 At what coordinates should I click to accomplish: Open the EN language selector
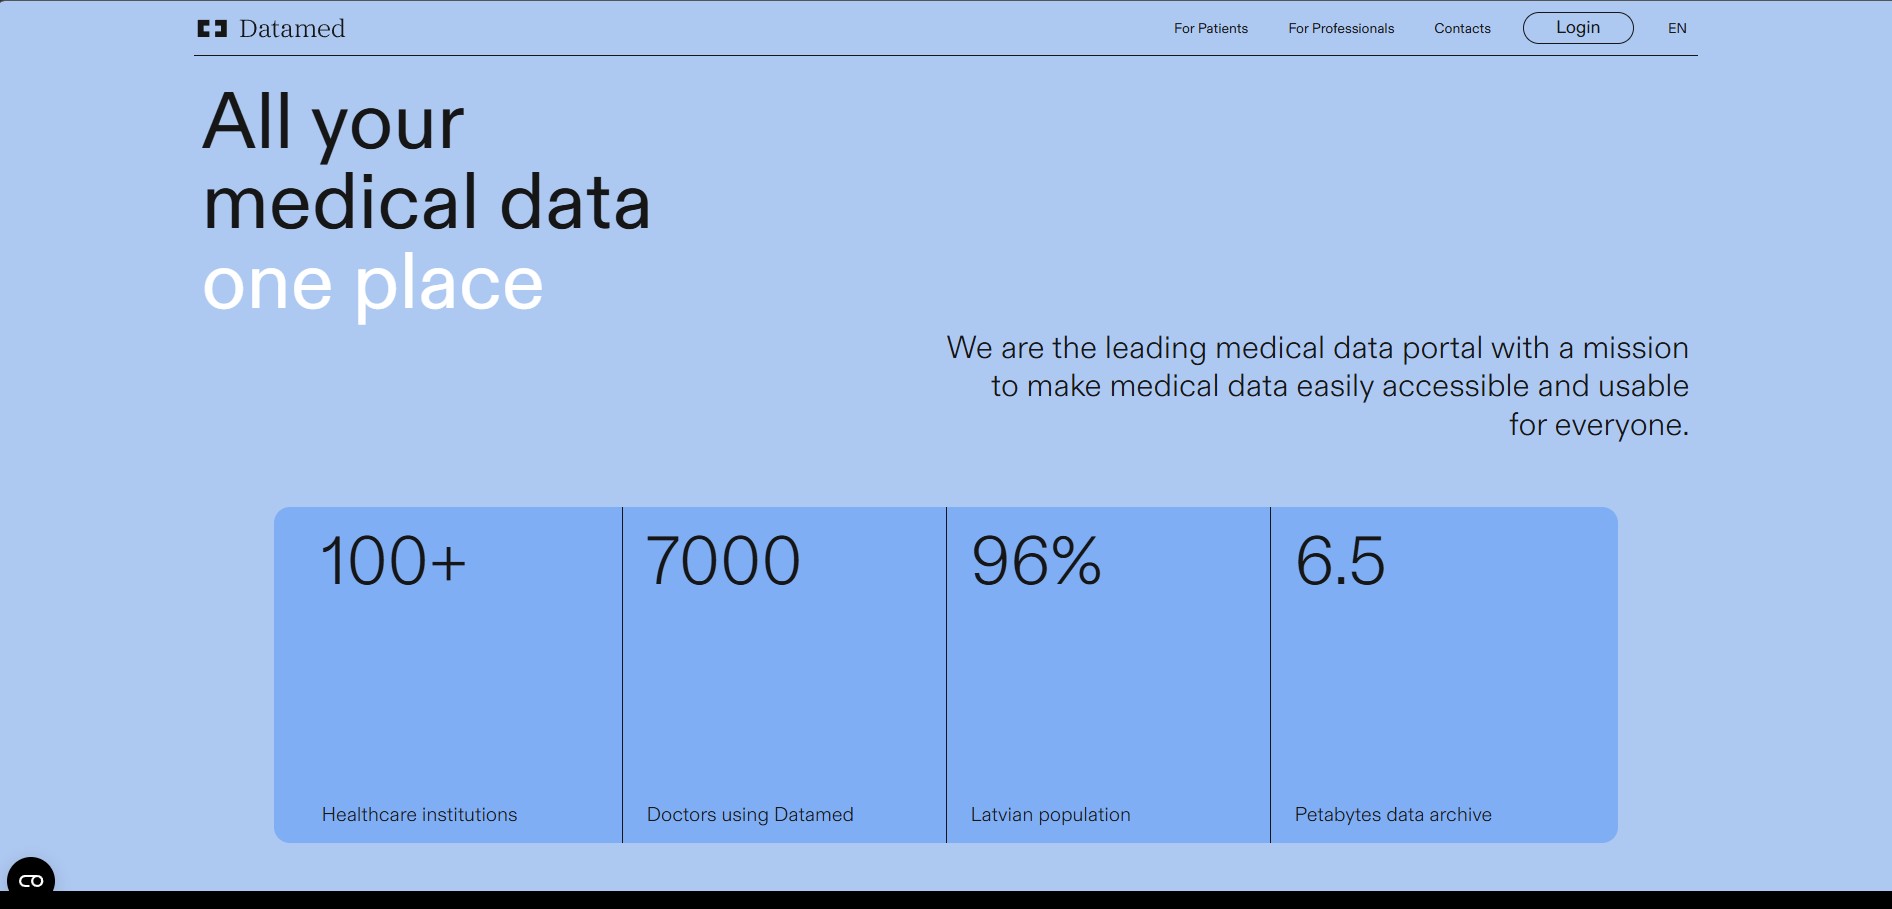coord(1677,29)
